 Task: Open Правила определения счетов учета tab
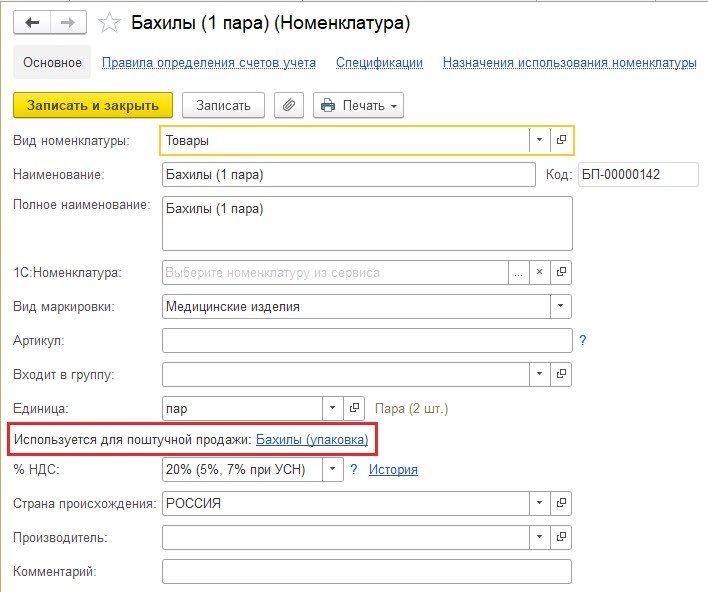209,62
